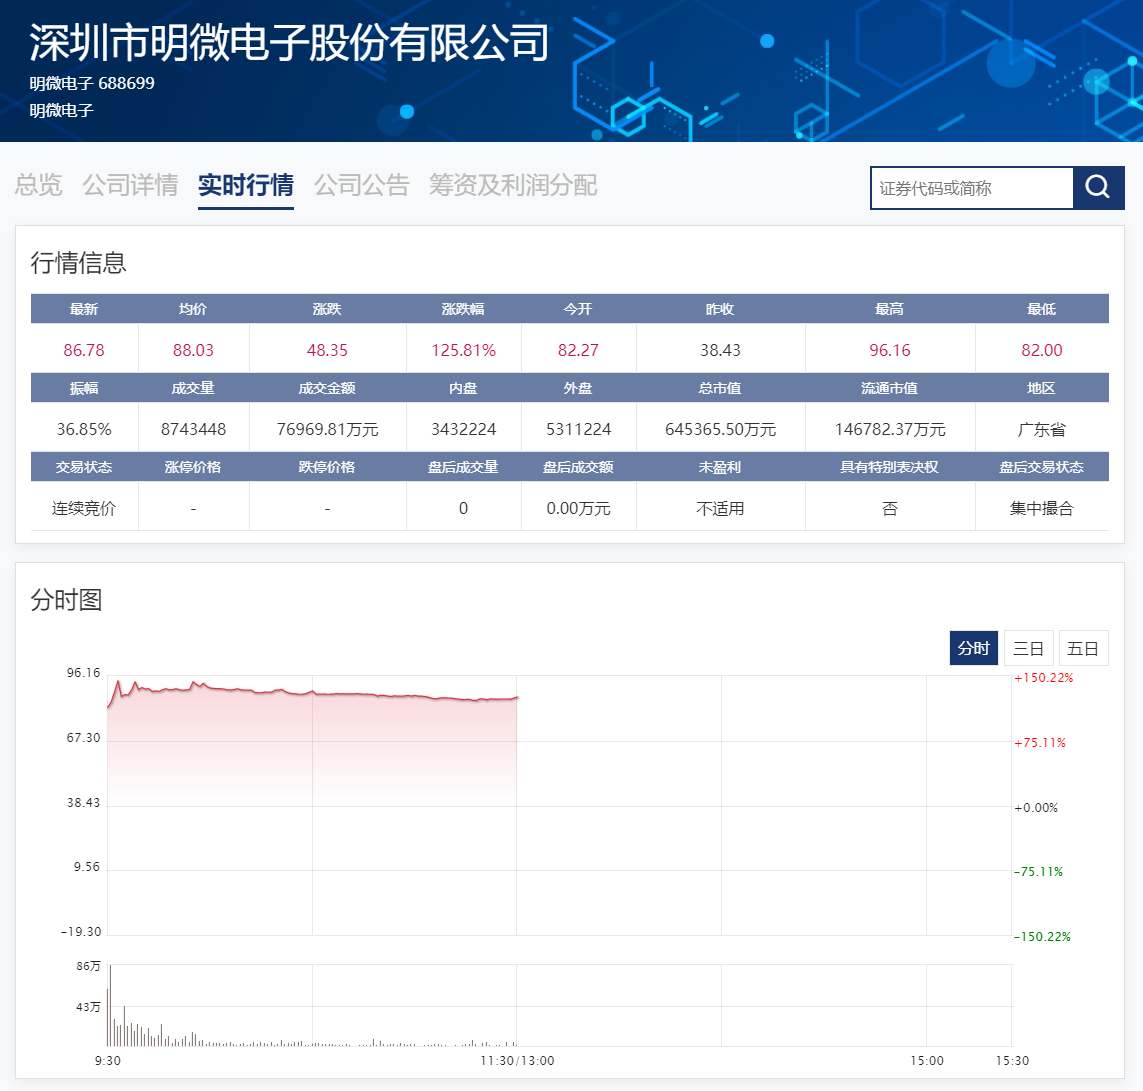Image resolution: width=1143 pixels, height=1091 pixels.
Task: Go to 筹资及利润分配 tab
Action: click(512, 185)
